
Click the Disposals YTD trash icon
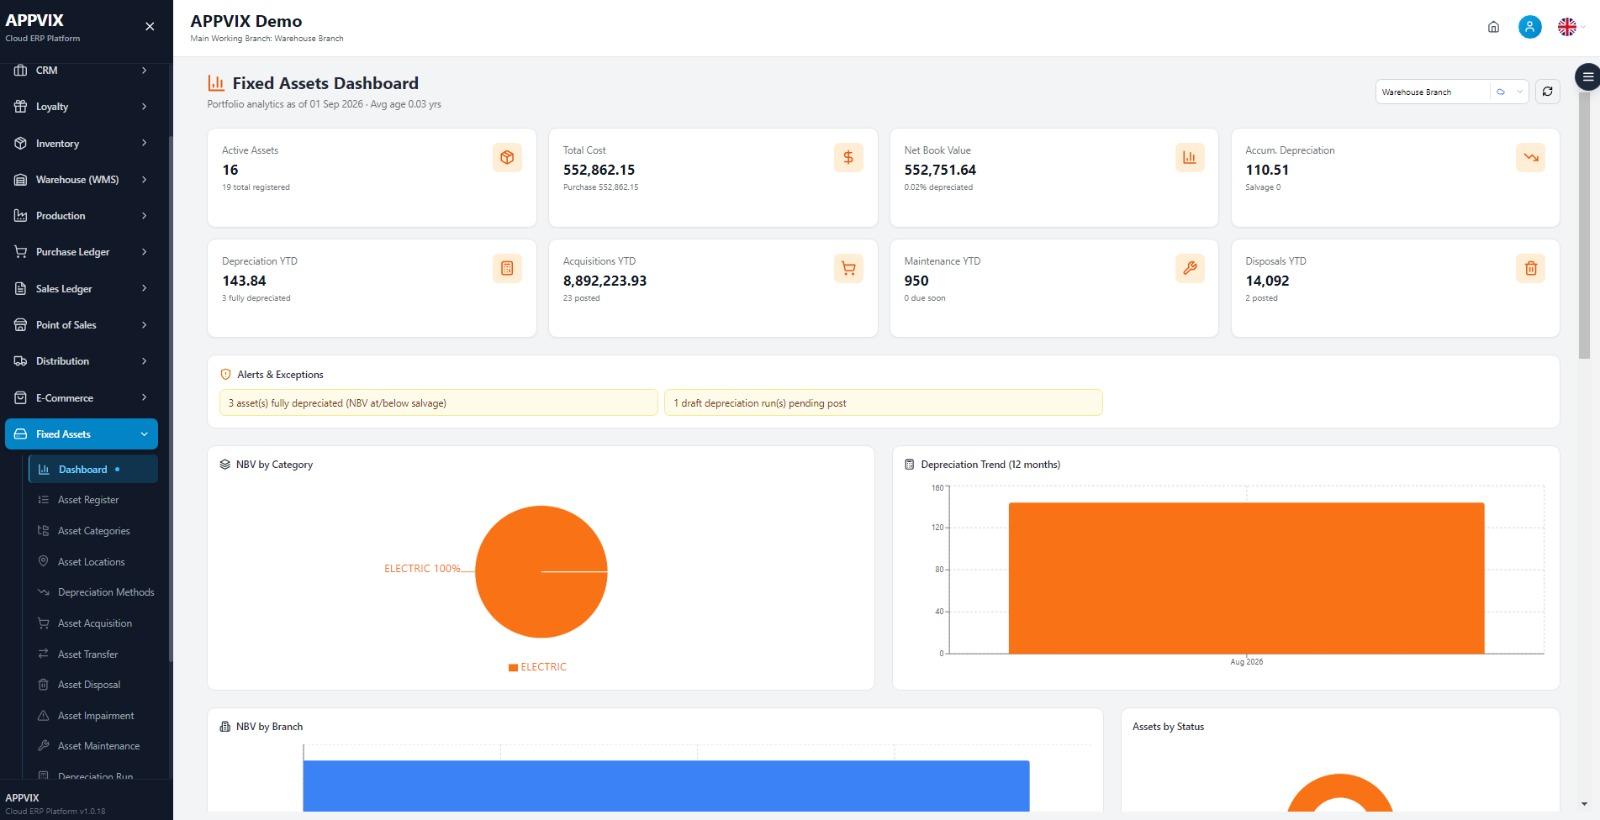coord(1530,268)
